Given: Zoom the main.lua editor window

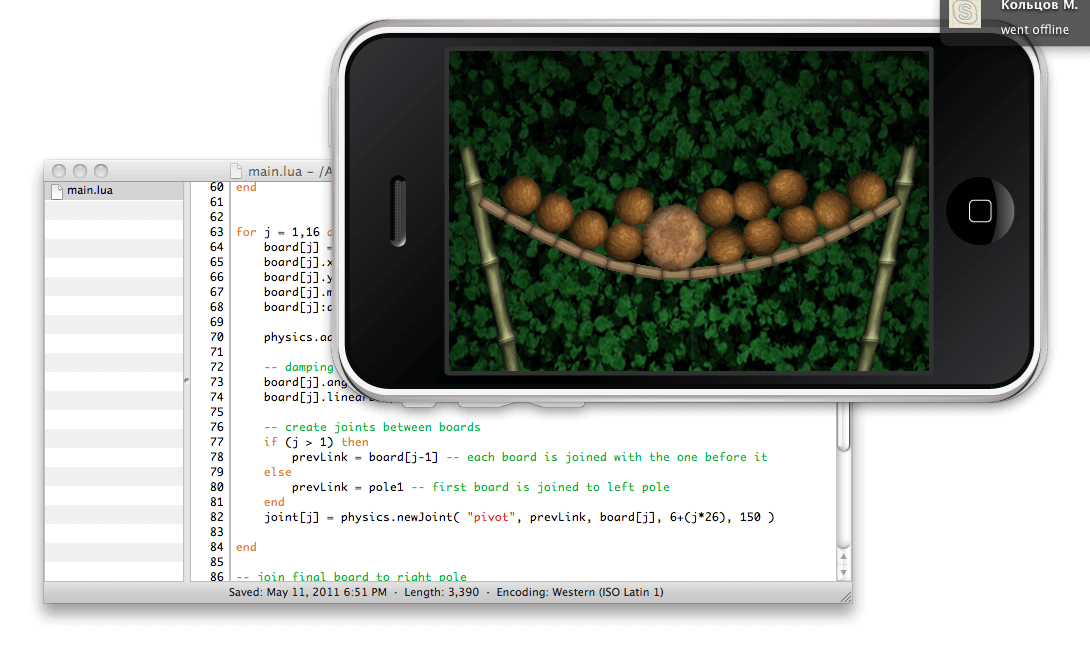Looking at the screenshot, I should pyautogui.click(x=101, y=171).
